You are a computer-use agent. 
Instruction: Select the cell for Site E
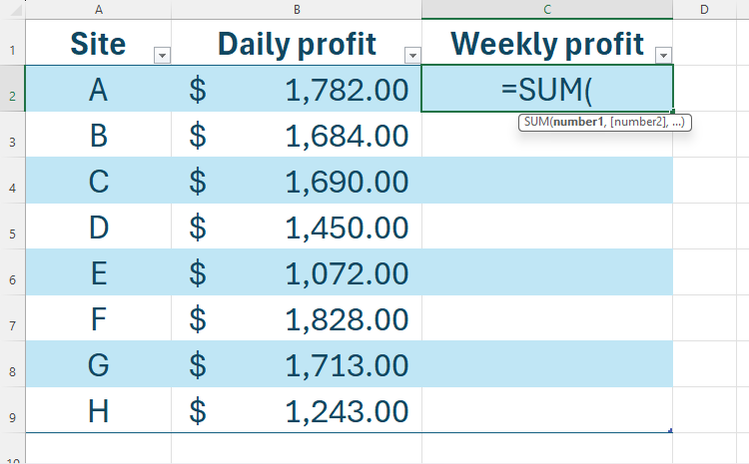(98, 273)
